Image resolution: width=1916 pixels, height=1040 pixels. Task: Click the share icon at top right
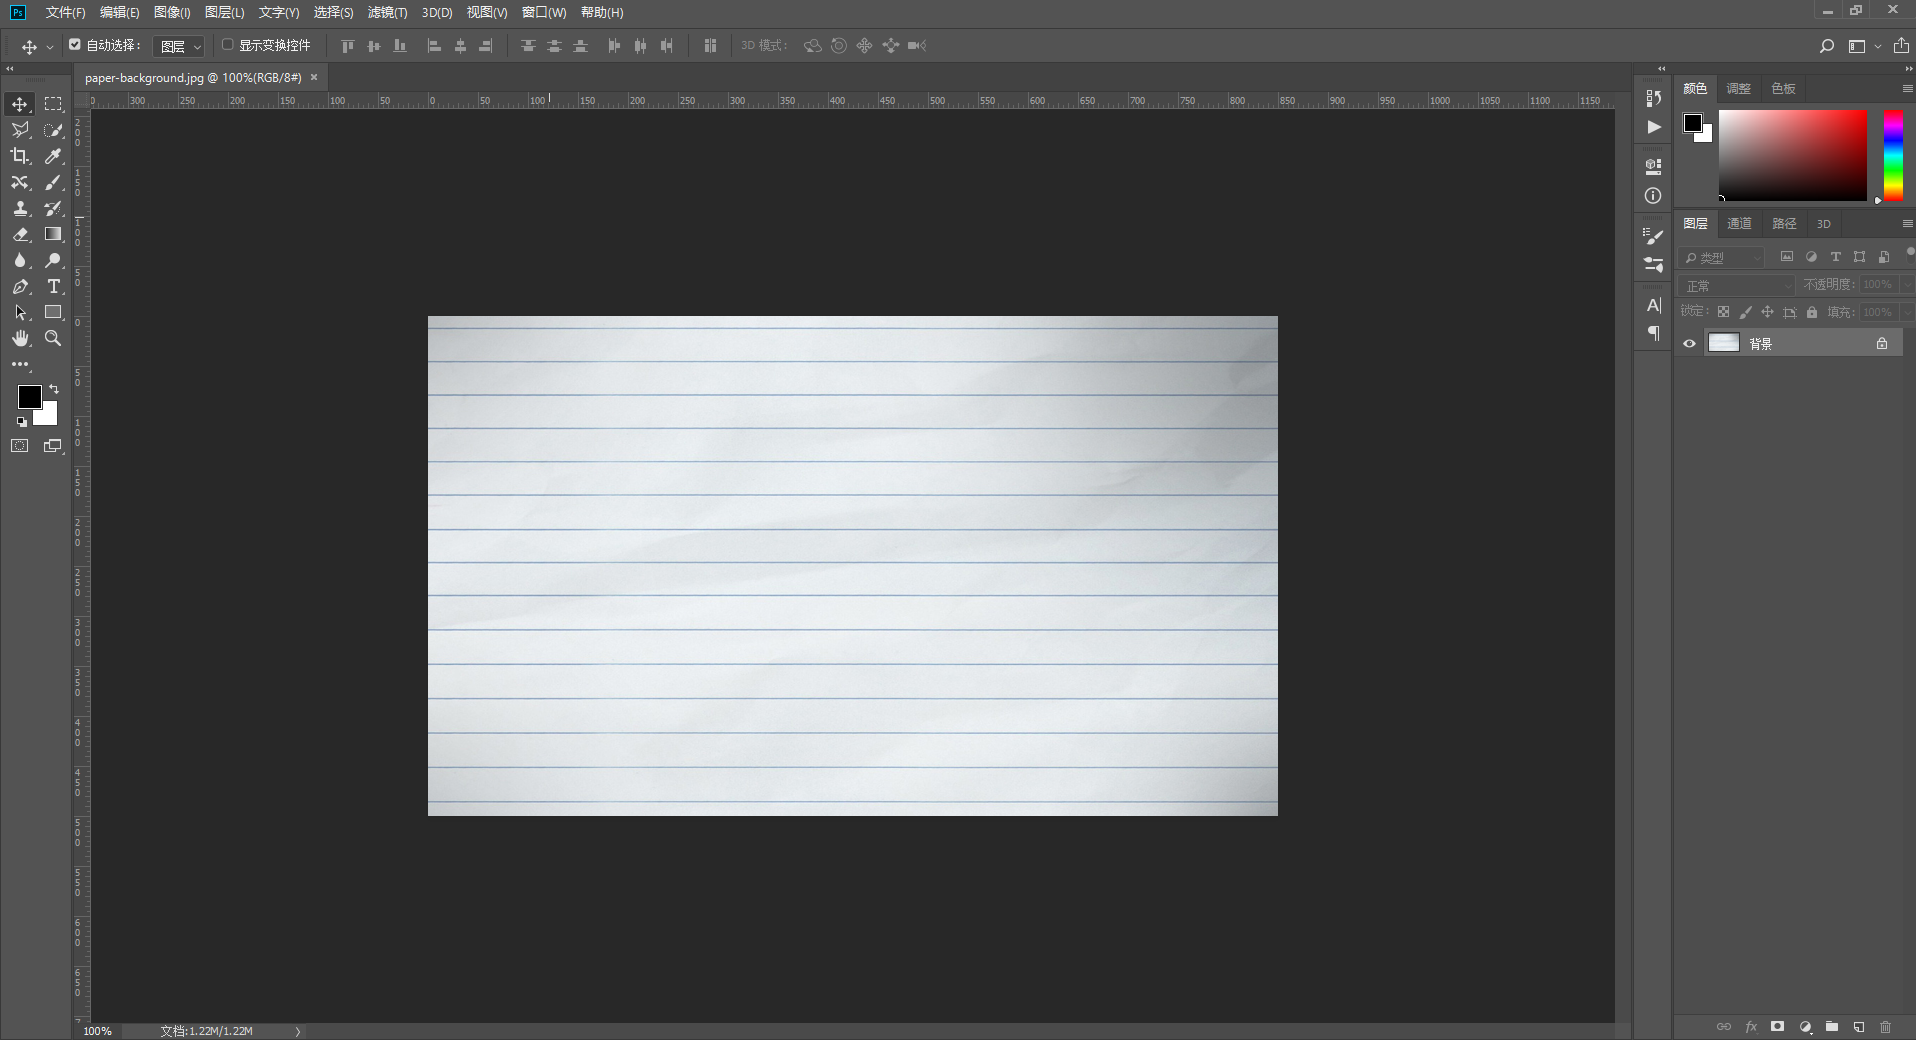point(1901,46)
